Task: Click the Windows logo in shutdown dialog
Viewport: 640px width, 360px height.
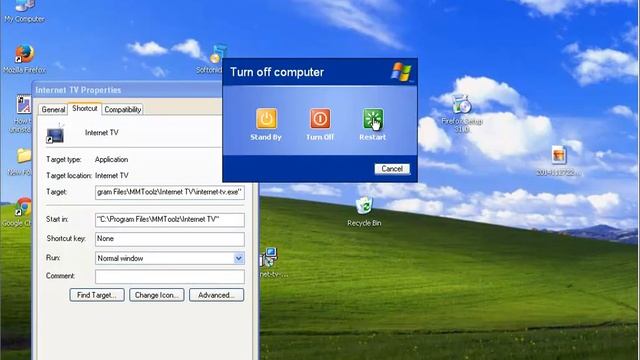Action: (402, 72)
